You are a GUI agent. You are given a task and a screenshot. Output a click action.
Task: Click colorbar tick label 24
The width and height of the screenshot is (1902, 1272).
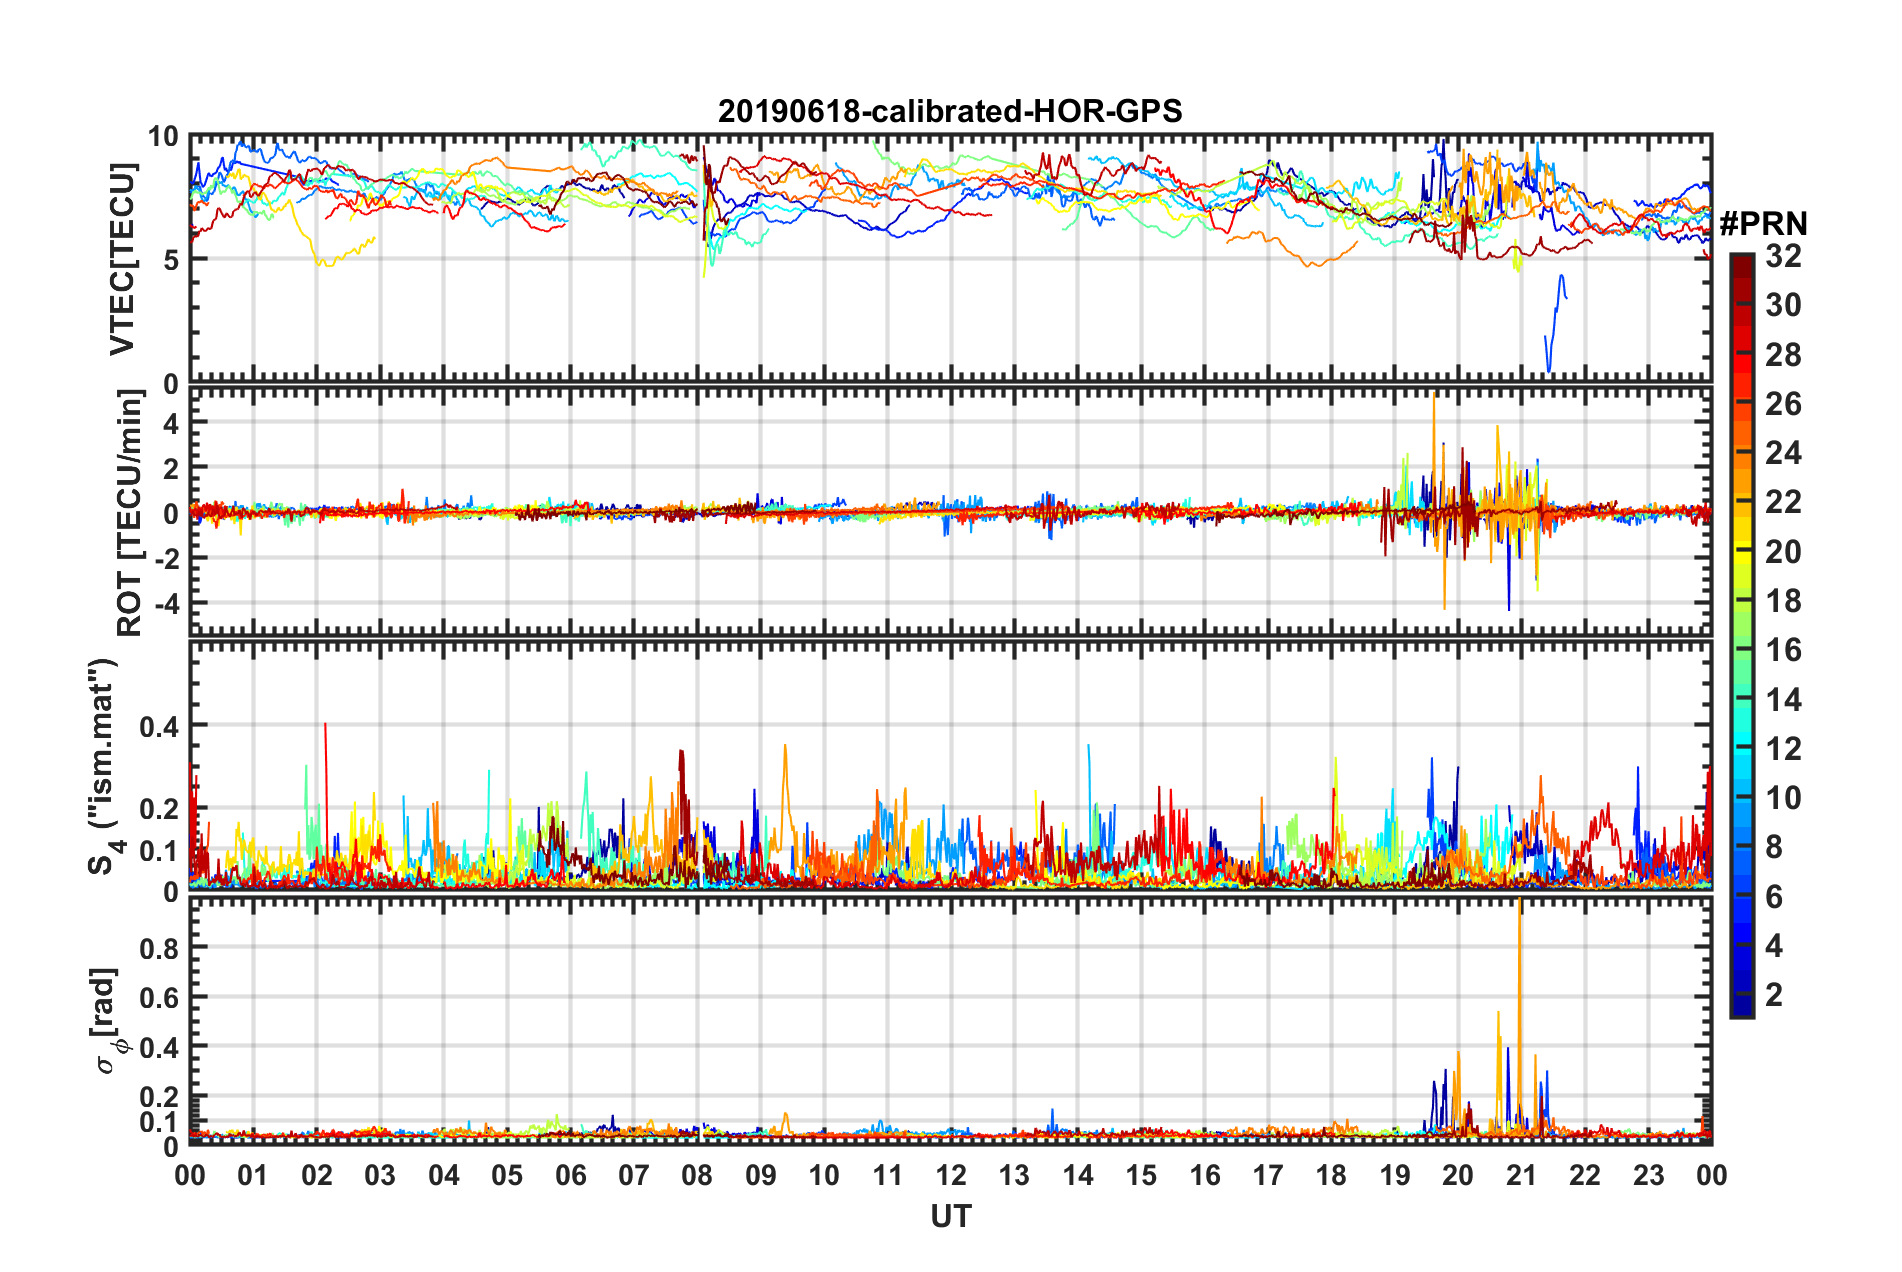tap(1783, 453)
